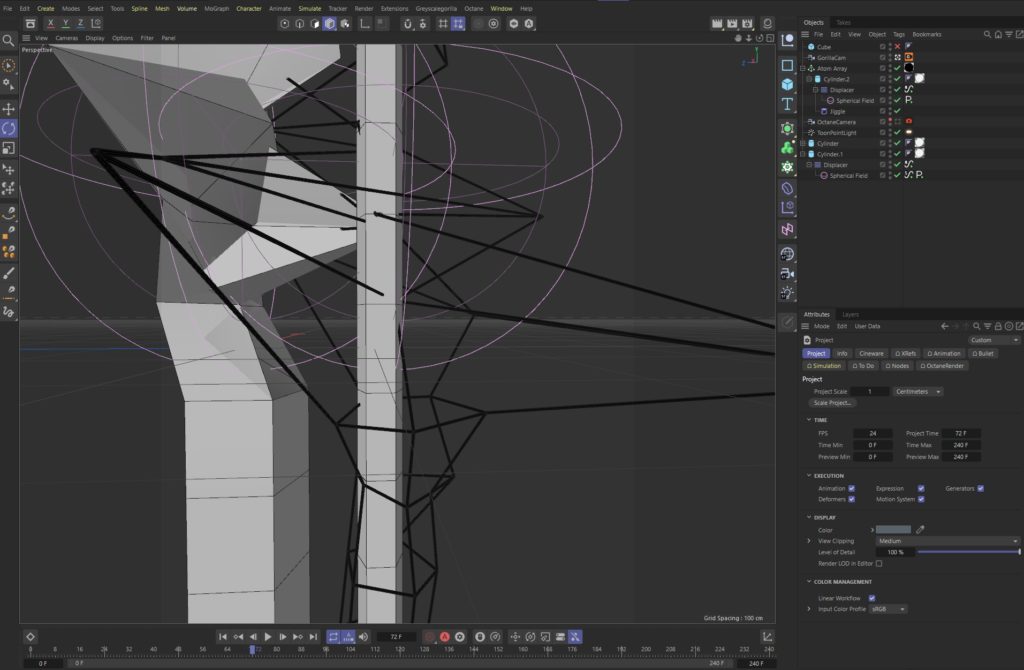Go to the start of the animation
Screen dimensions: 1024x670
[223, 637]
